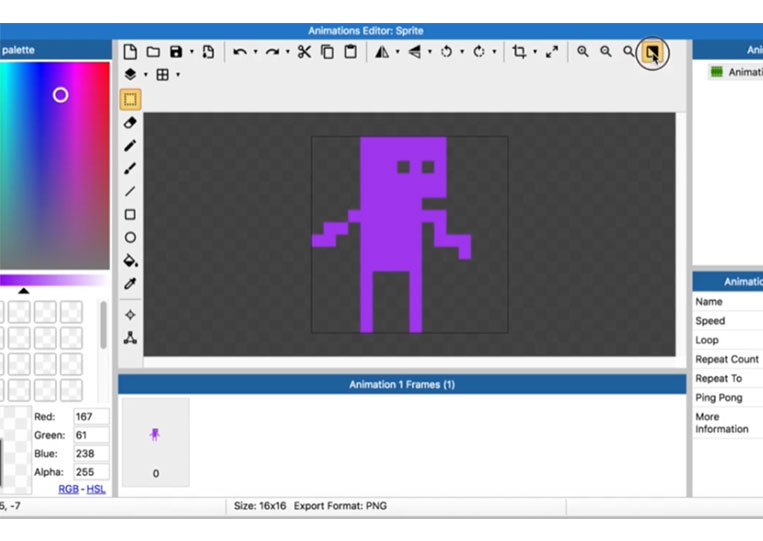Select the Eraser tool

point(130,123)
